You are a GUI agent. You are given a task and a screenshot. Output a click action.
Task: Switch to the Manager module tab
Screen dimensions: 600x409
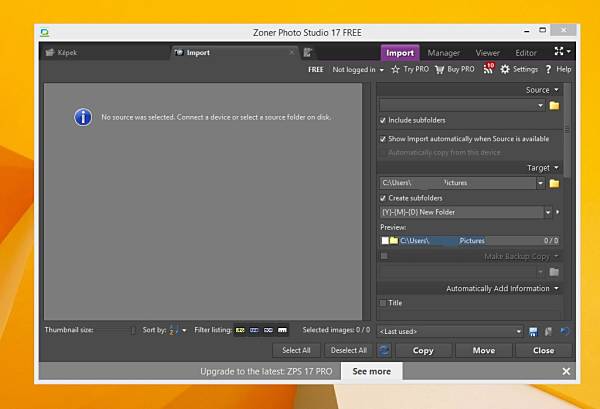(444, 53)
